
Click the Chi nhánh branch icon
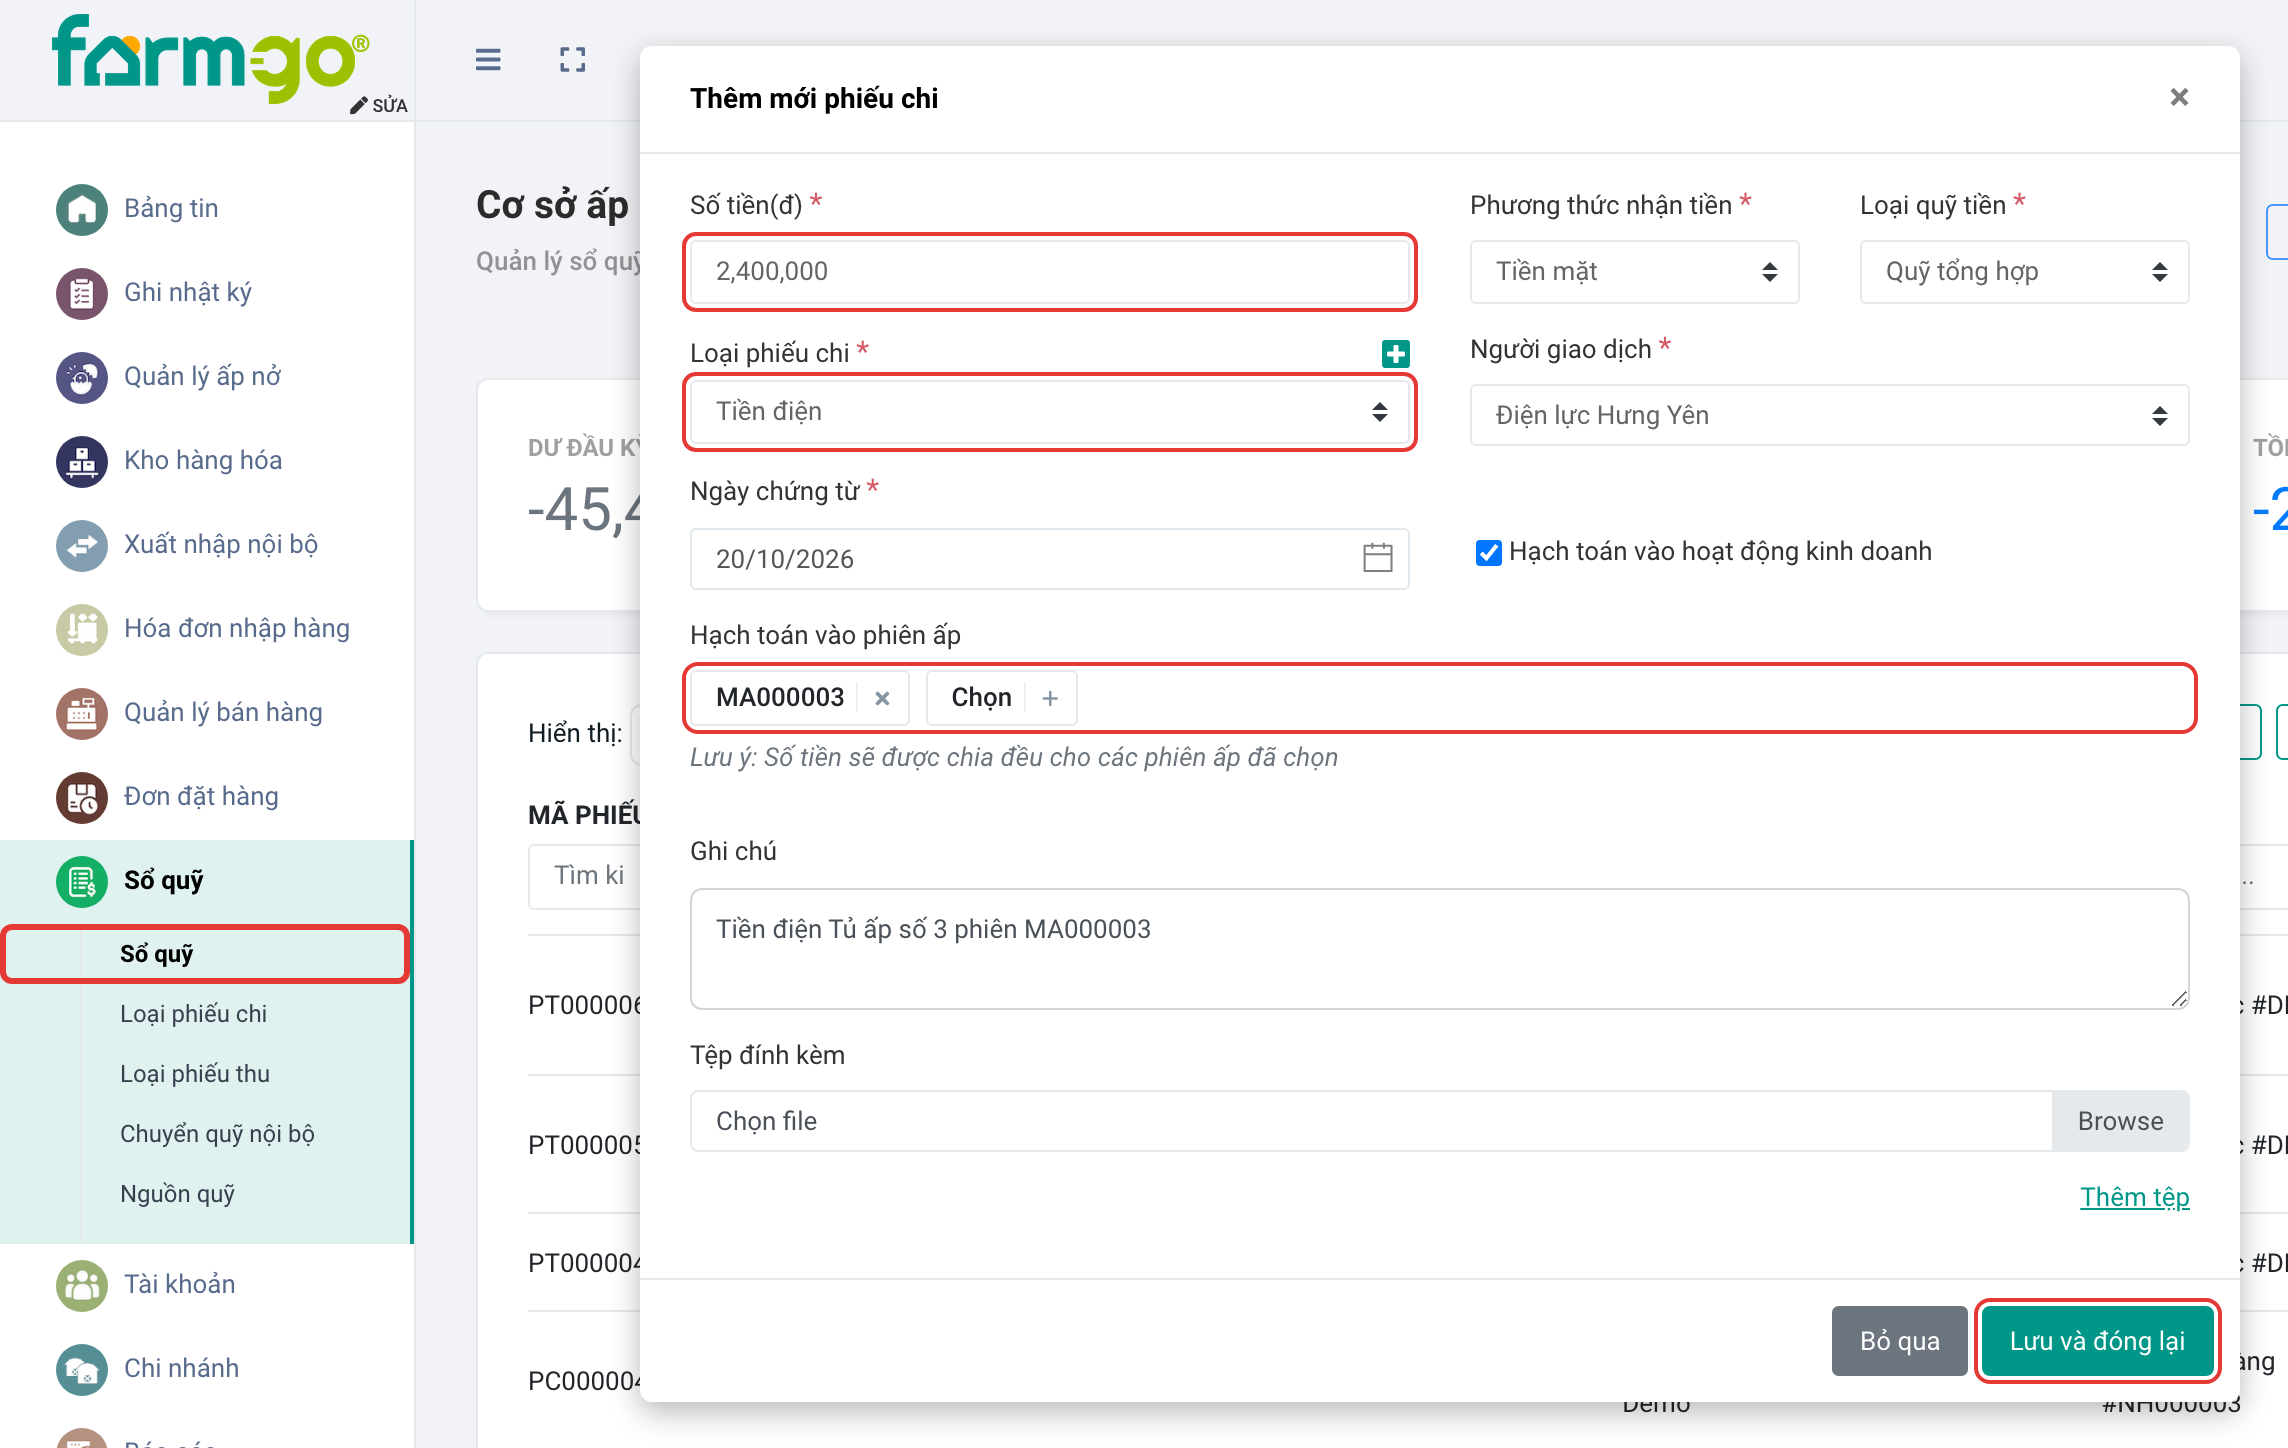pos(82,1369)
